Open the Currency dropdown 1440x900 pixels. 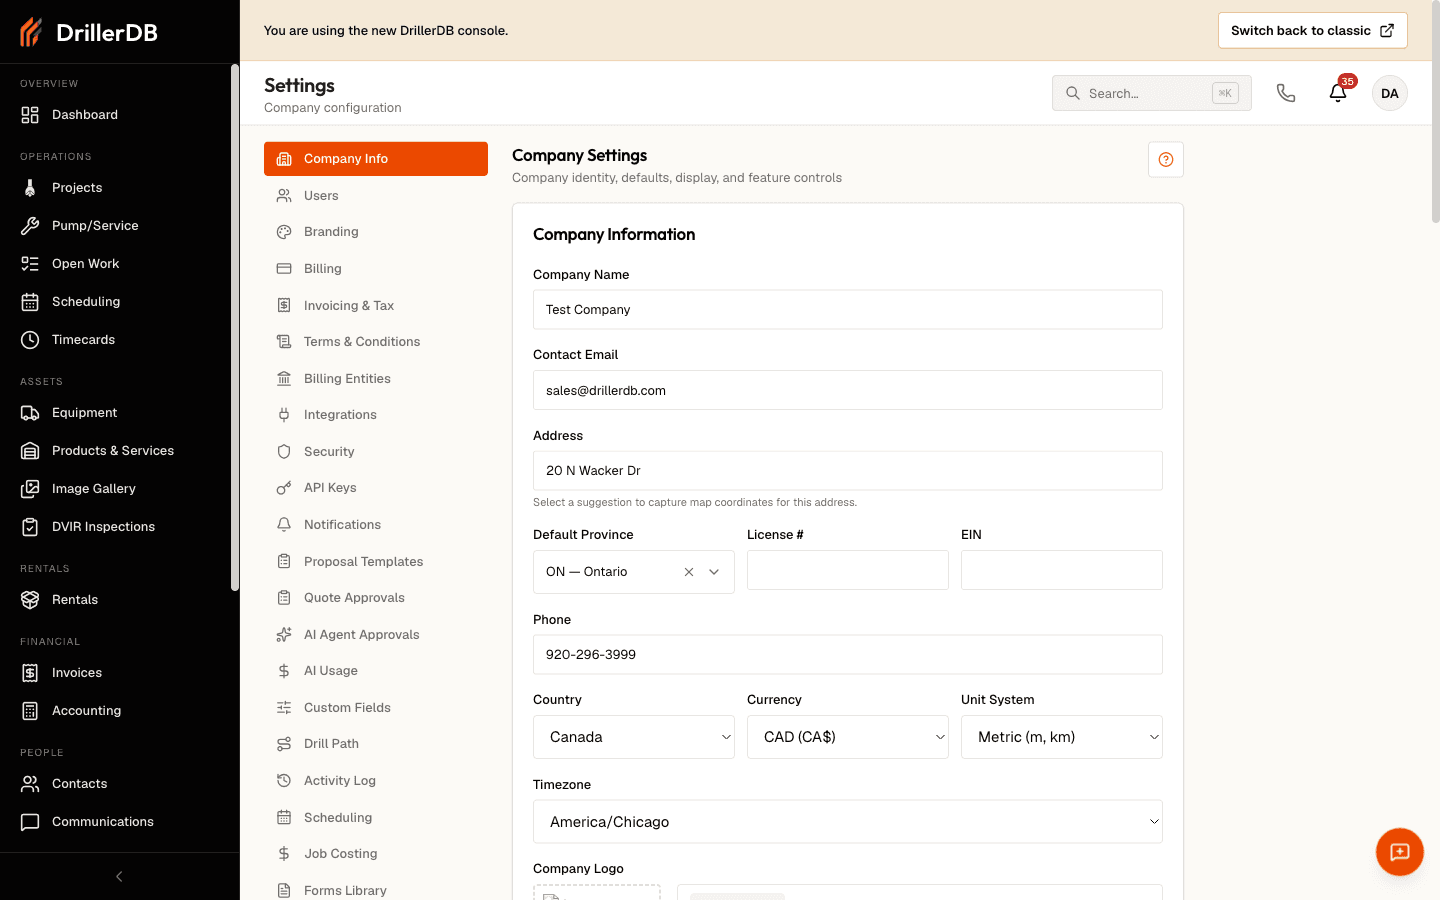click(848, 737)
